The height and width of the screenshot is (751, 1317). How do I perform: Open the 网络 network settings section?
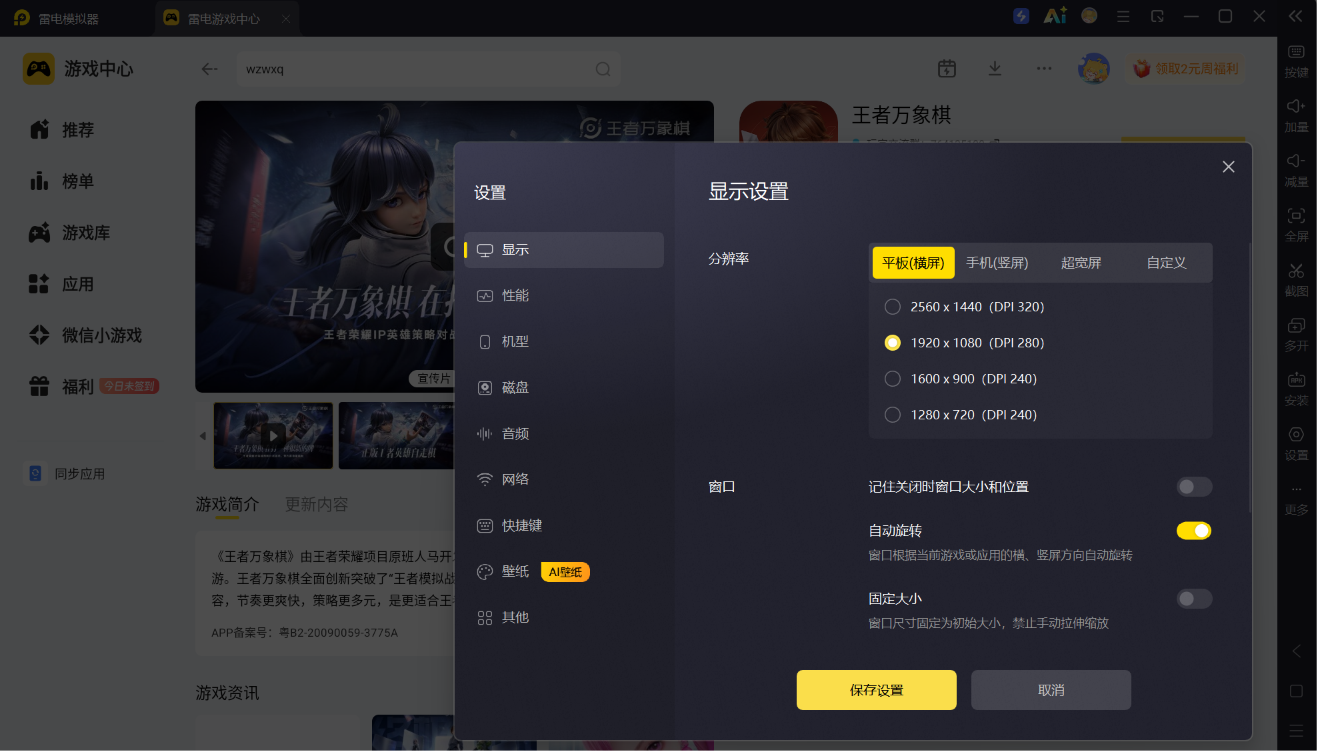pyautogui.click(x=564, y=480)
